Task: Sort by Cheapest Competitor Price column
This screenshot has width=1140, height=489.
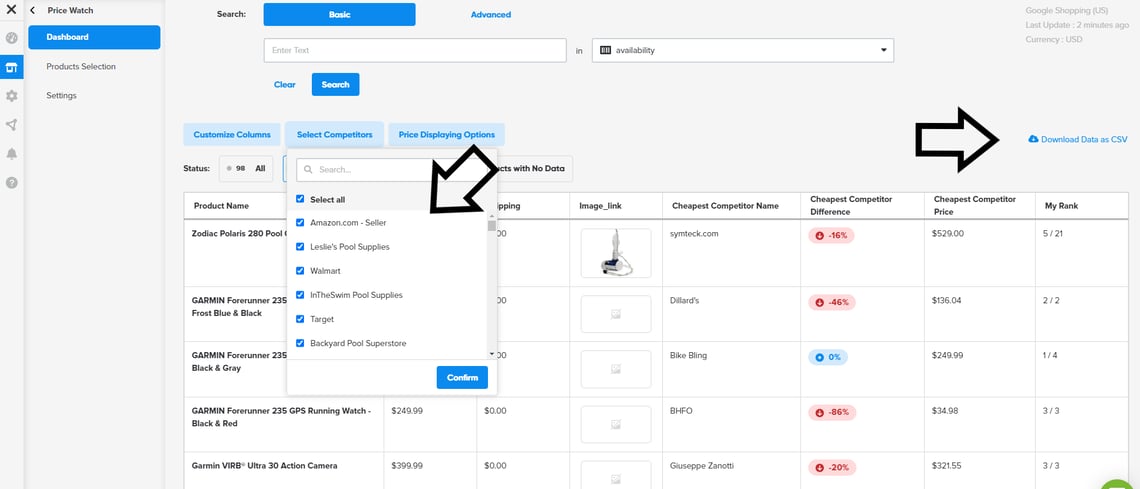Action: pos(975,206)
